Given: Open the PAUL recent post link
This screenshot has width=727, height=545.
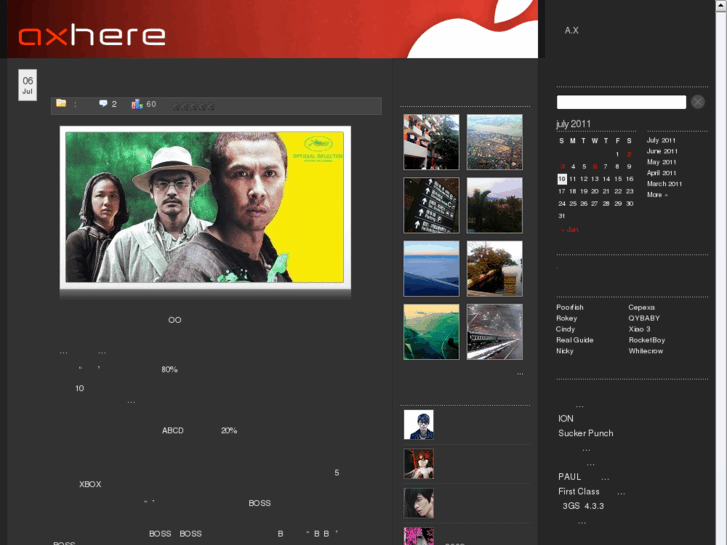Looking at the screenshot, I should [569, 477].
